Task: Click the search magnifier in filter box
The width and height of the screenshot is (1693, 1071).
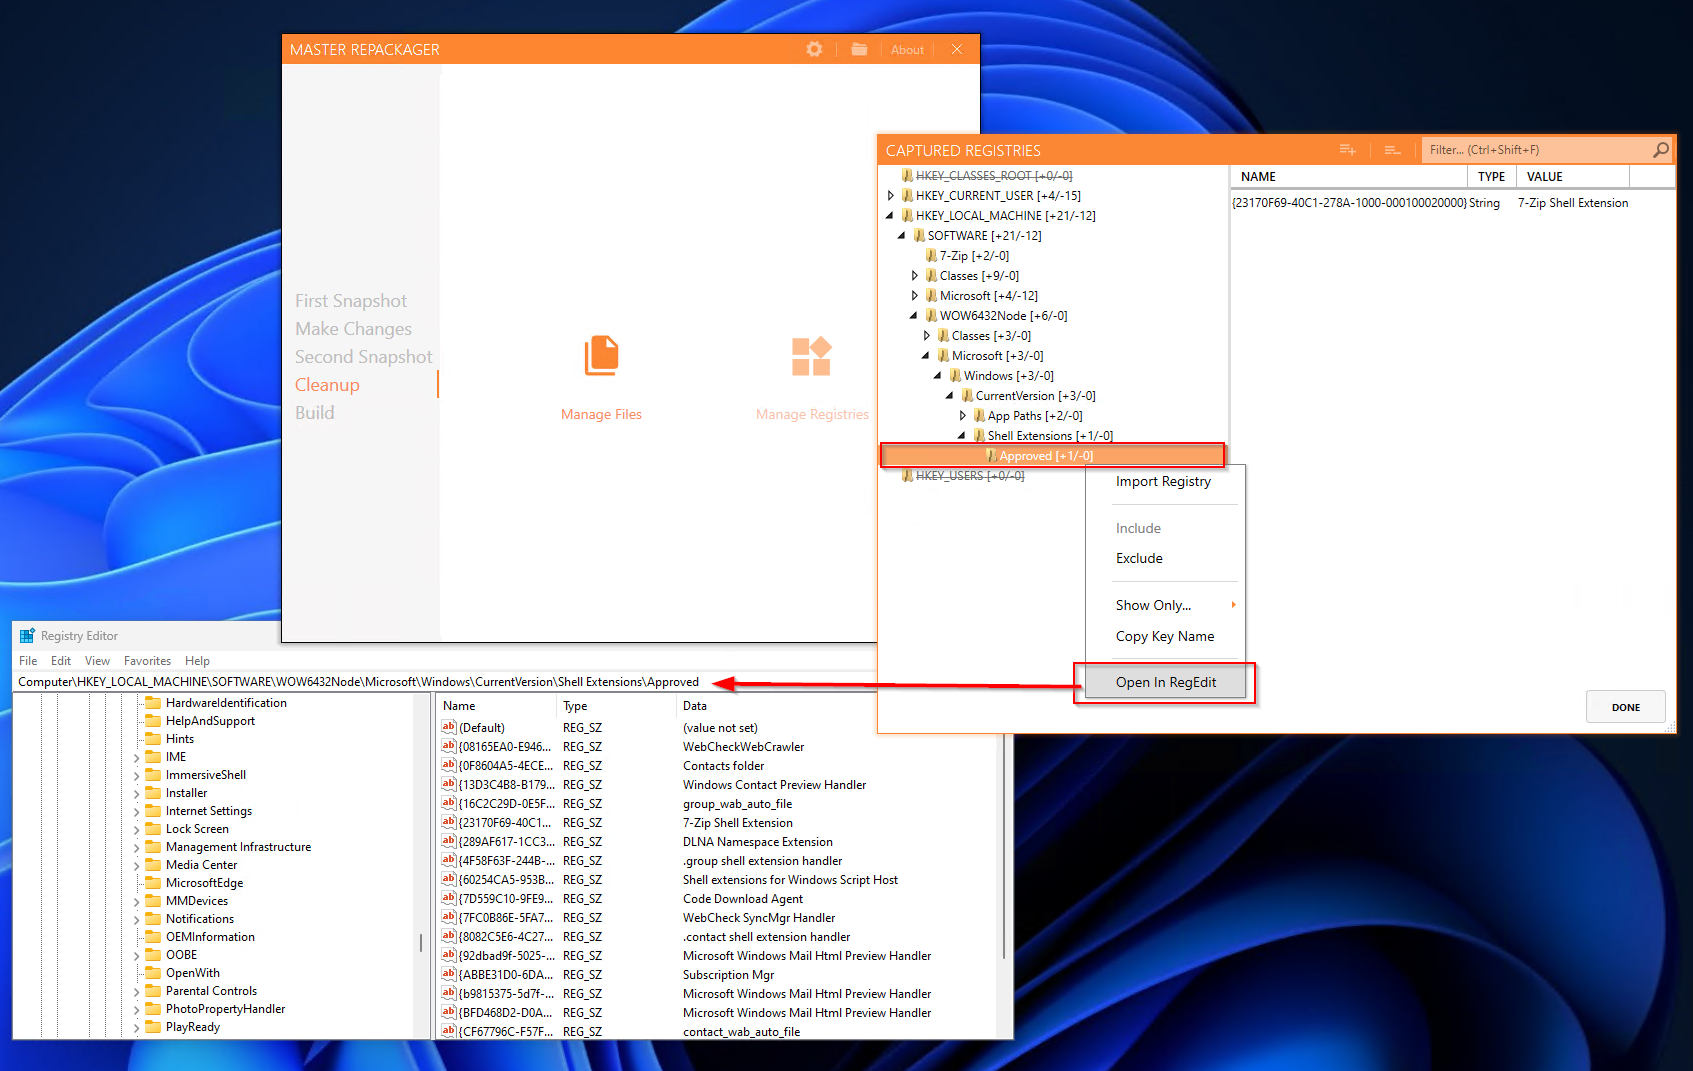Action: click(x=1661, y=150)
